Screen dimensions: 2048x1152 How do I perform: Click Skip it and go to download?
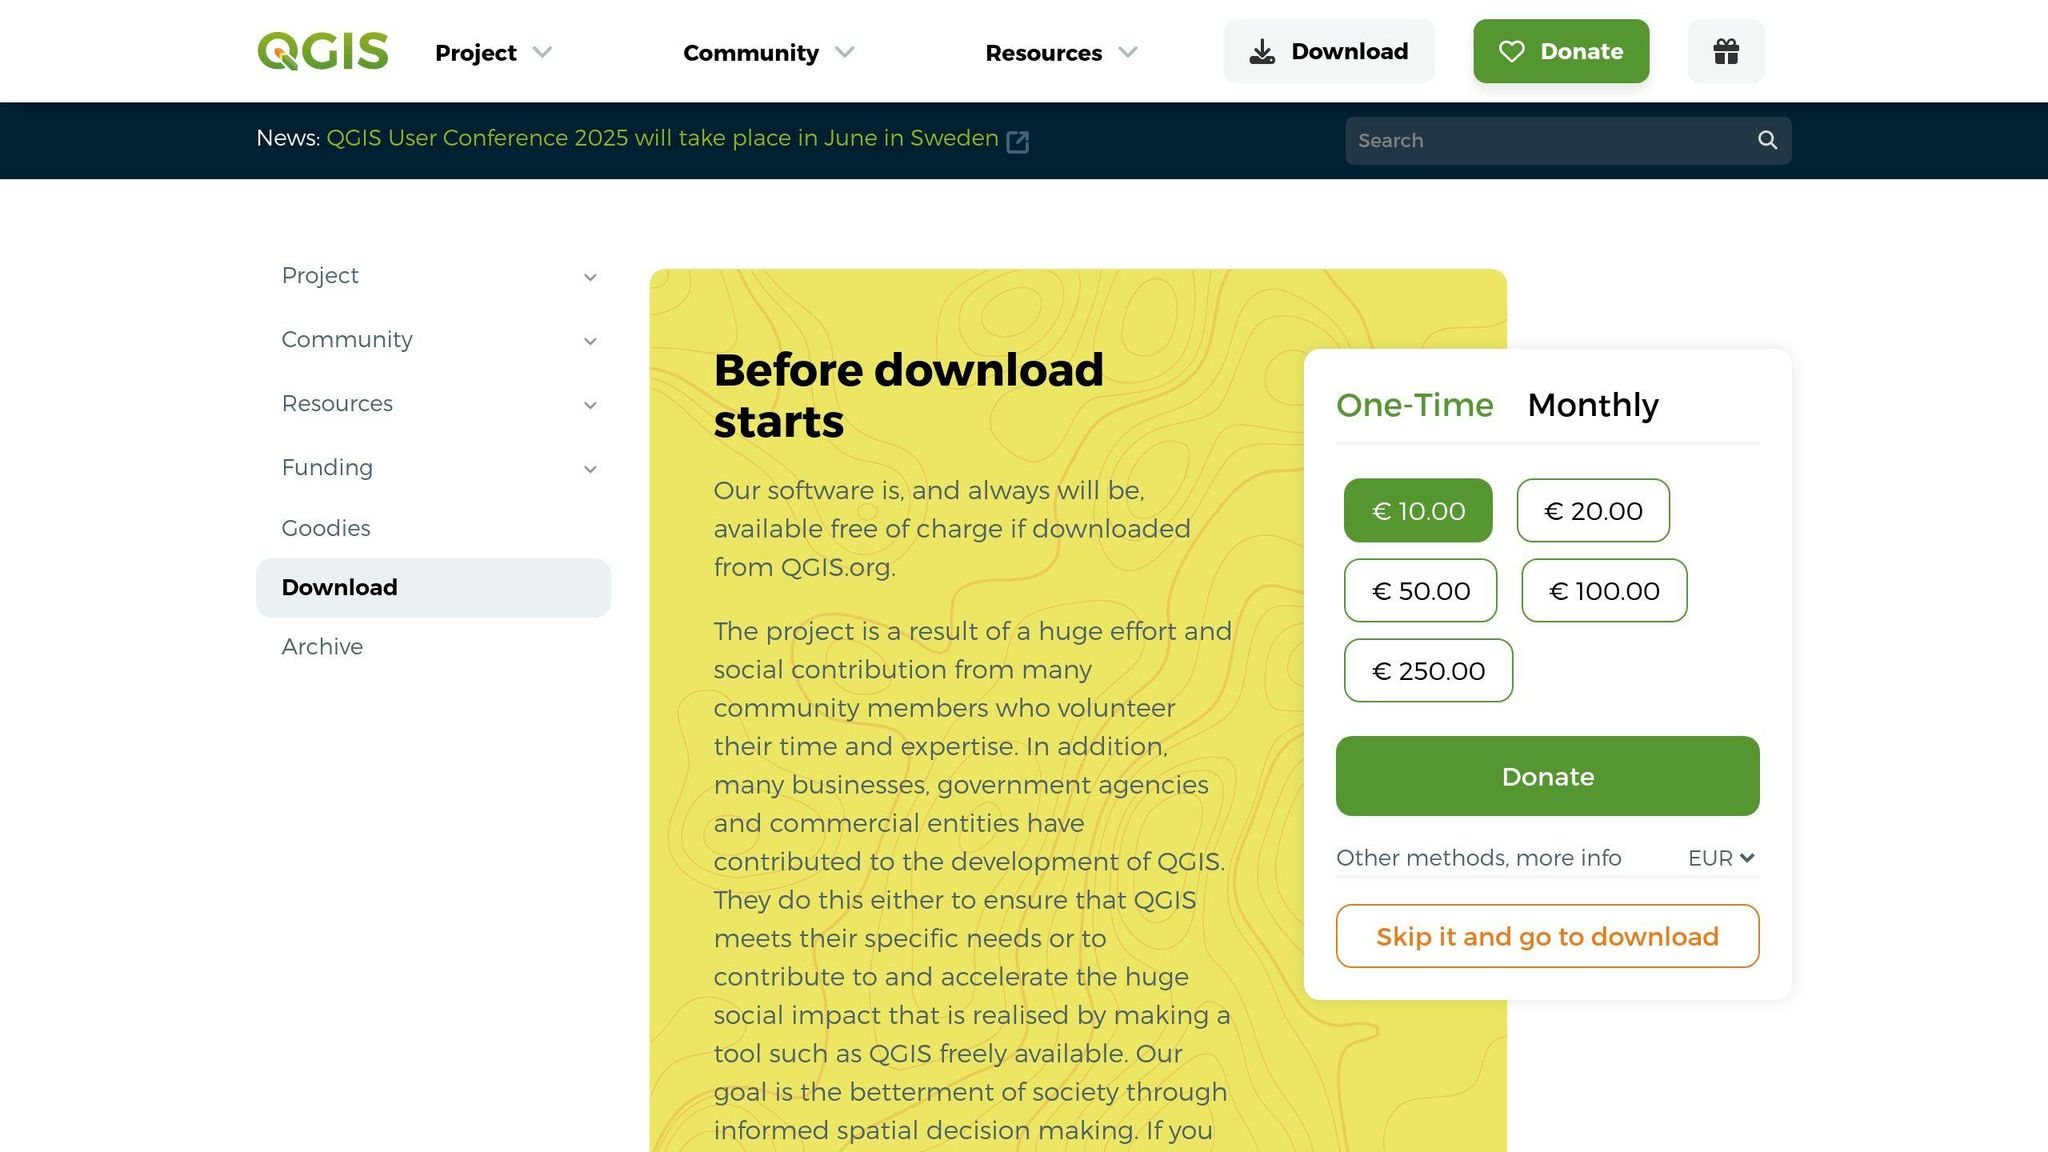(1547, 936)
